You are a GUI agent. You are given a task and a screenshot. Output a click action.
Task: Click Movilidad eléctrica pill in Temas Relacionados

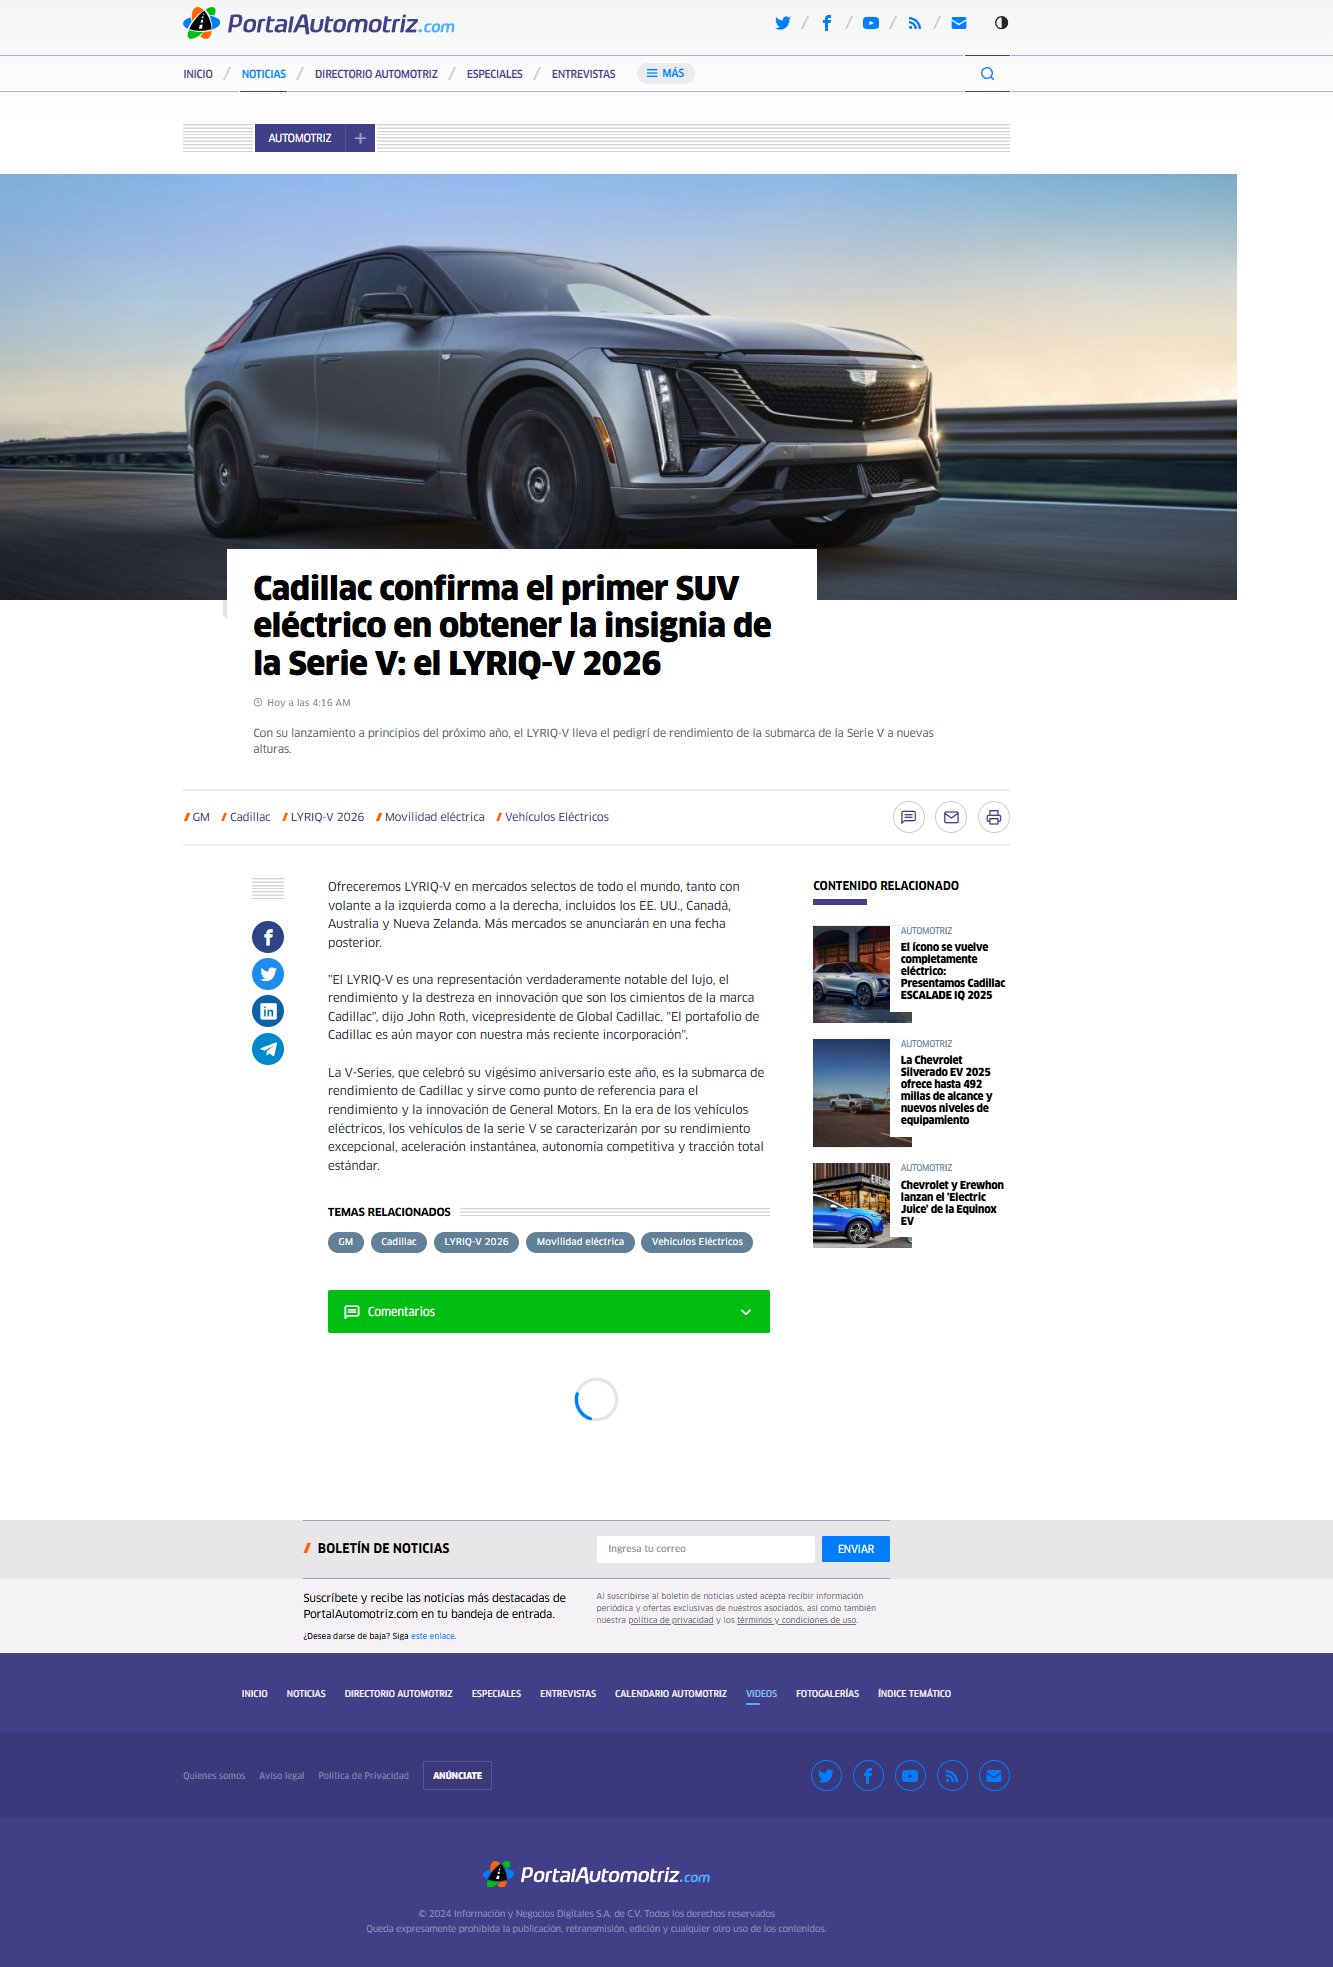(580, 1242)
